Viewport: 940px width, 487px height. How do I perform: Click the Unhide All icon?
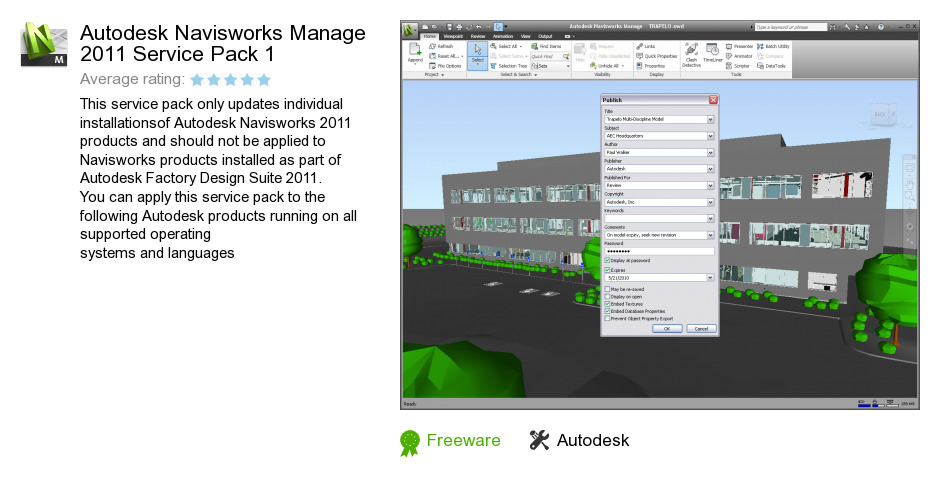coord(593,65)
